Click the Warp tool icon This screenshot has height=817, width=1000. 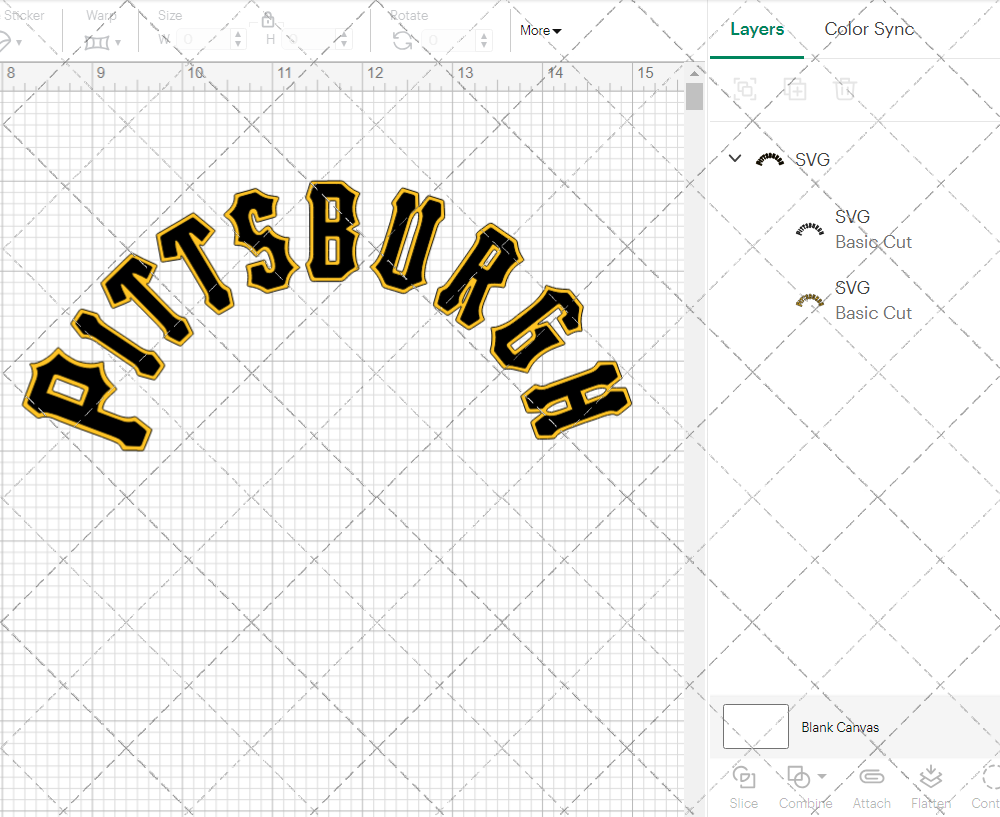(x=97, y=42)
